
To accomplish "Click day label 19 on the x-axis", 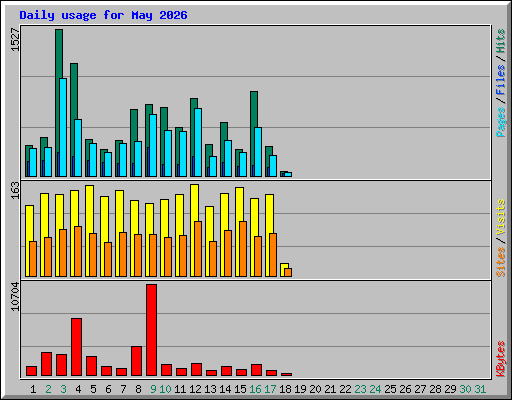I will click(x=300, y=389).
